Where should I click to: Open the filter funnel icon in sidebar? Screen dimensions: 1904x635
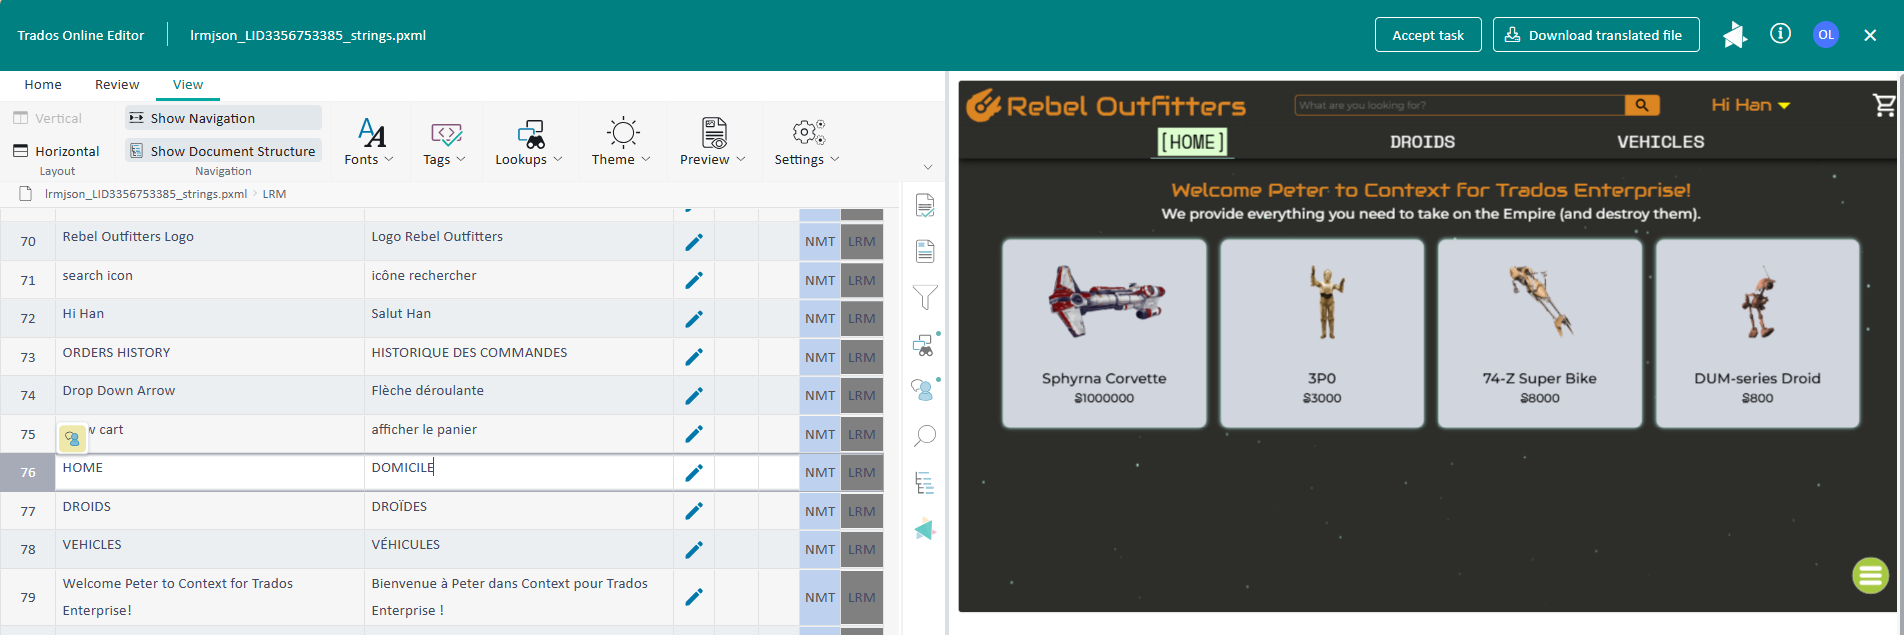[925, 297]
